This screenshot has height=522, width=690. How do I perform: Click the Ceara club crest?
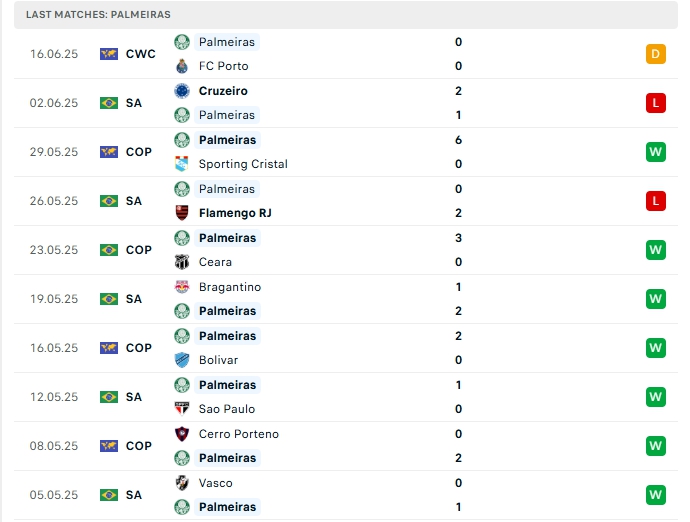click(181, 262)
